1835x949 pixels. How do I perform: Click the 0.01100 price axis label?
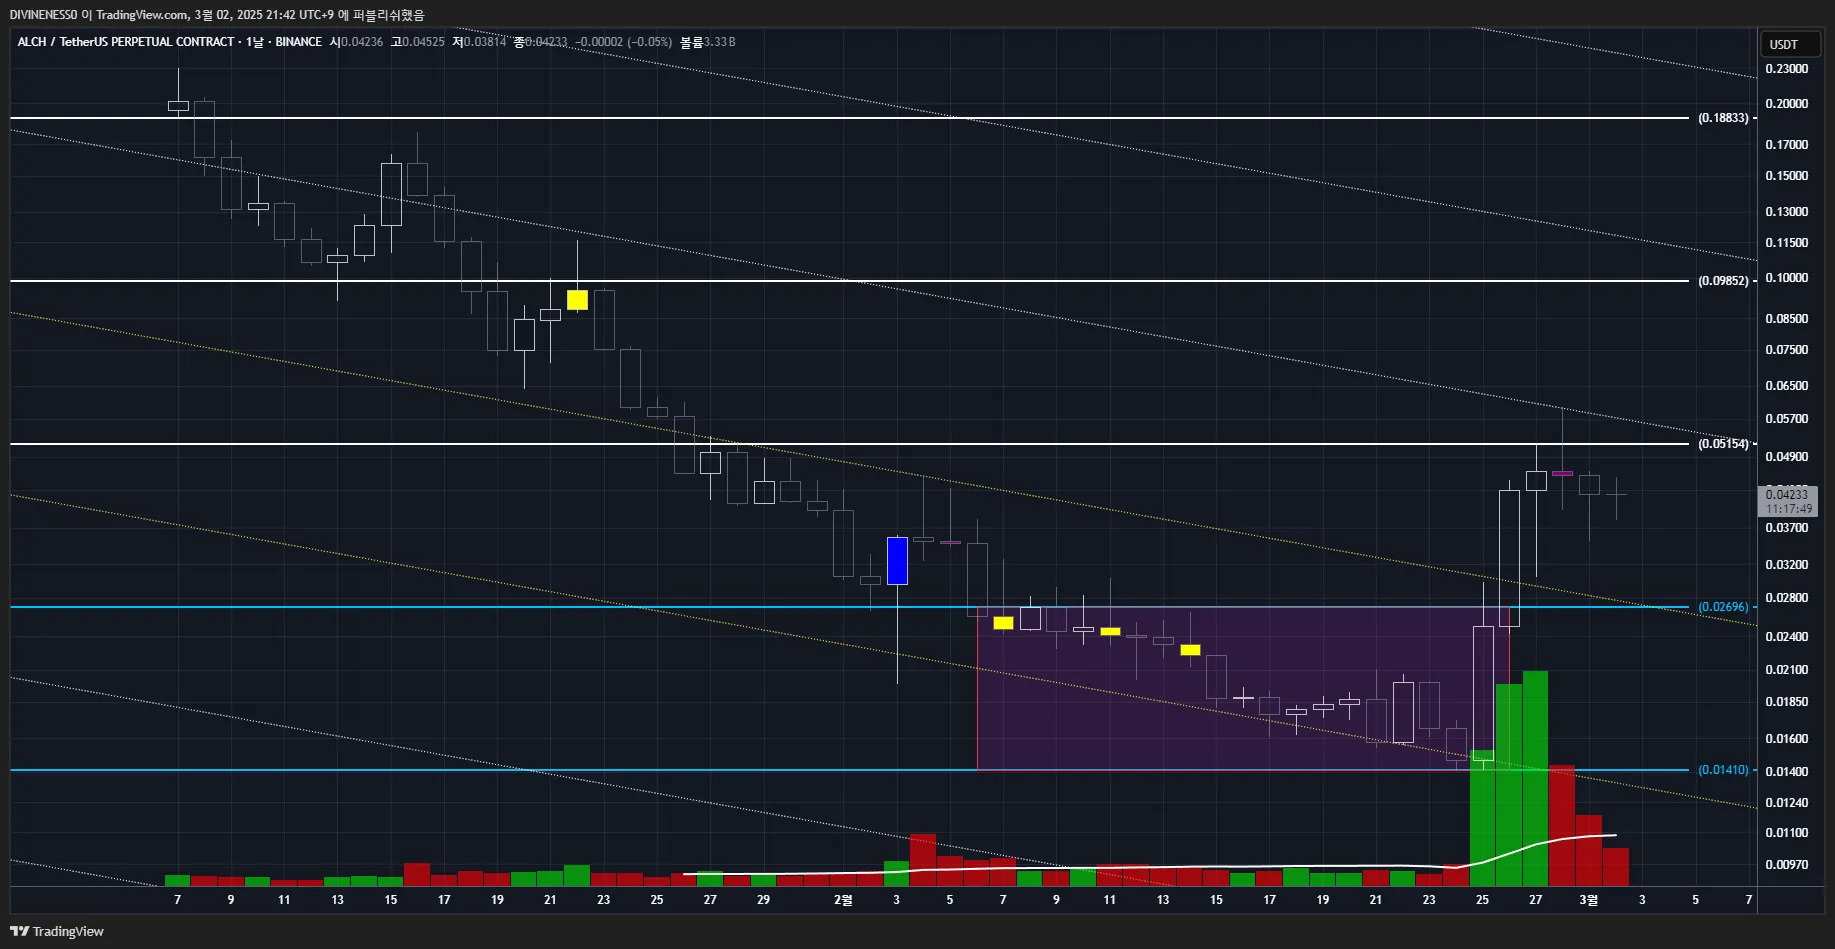pyautogui.click(x=1786, y=833)
